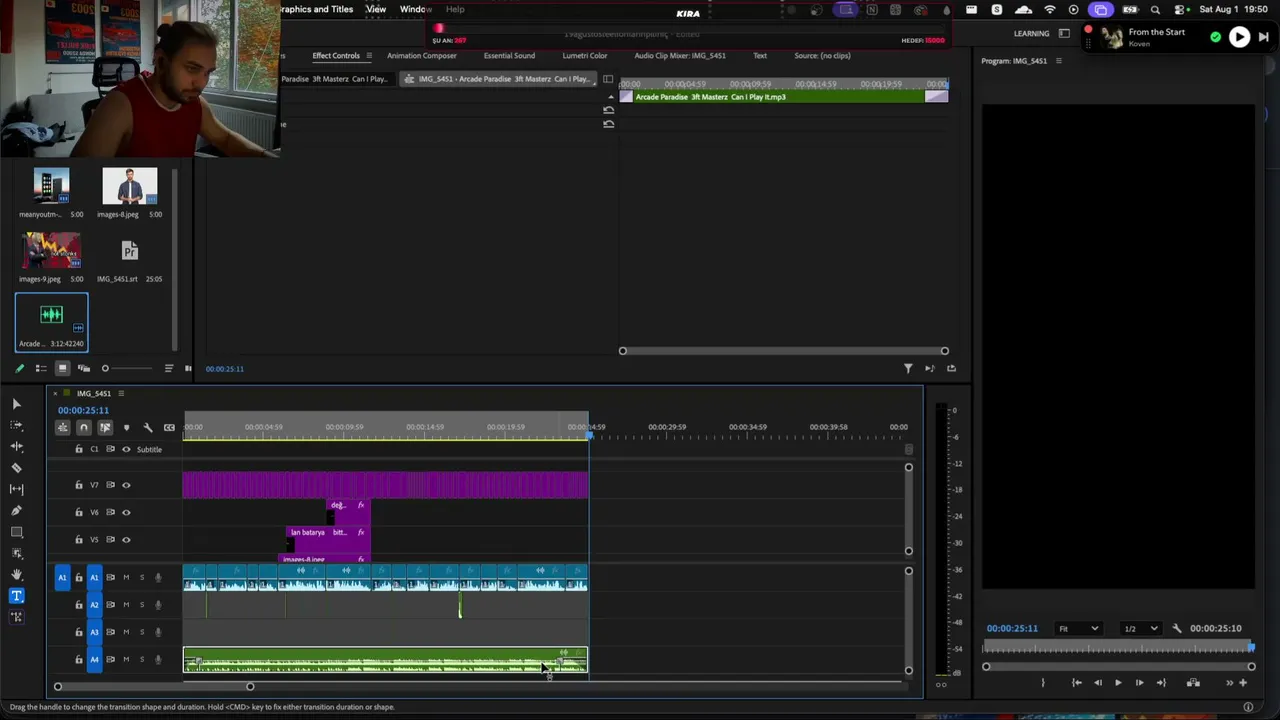The image size is (1280, 720).
Task: Select the Hand tool
Action: [x=16, y=574]
